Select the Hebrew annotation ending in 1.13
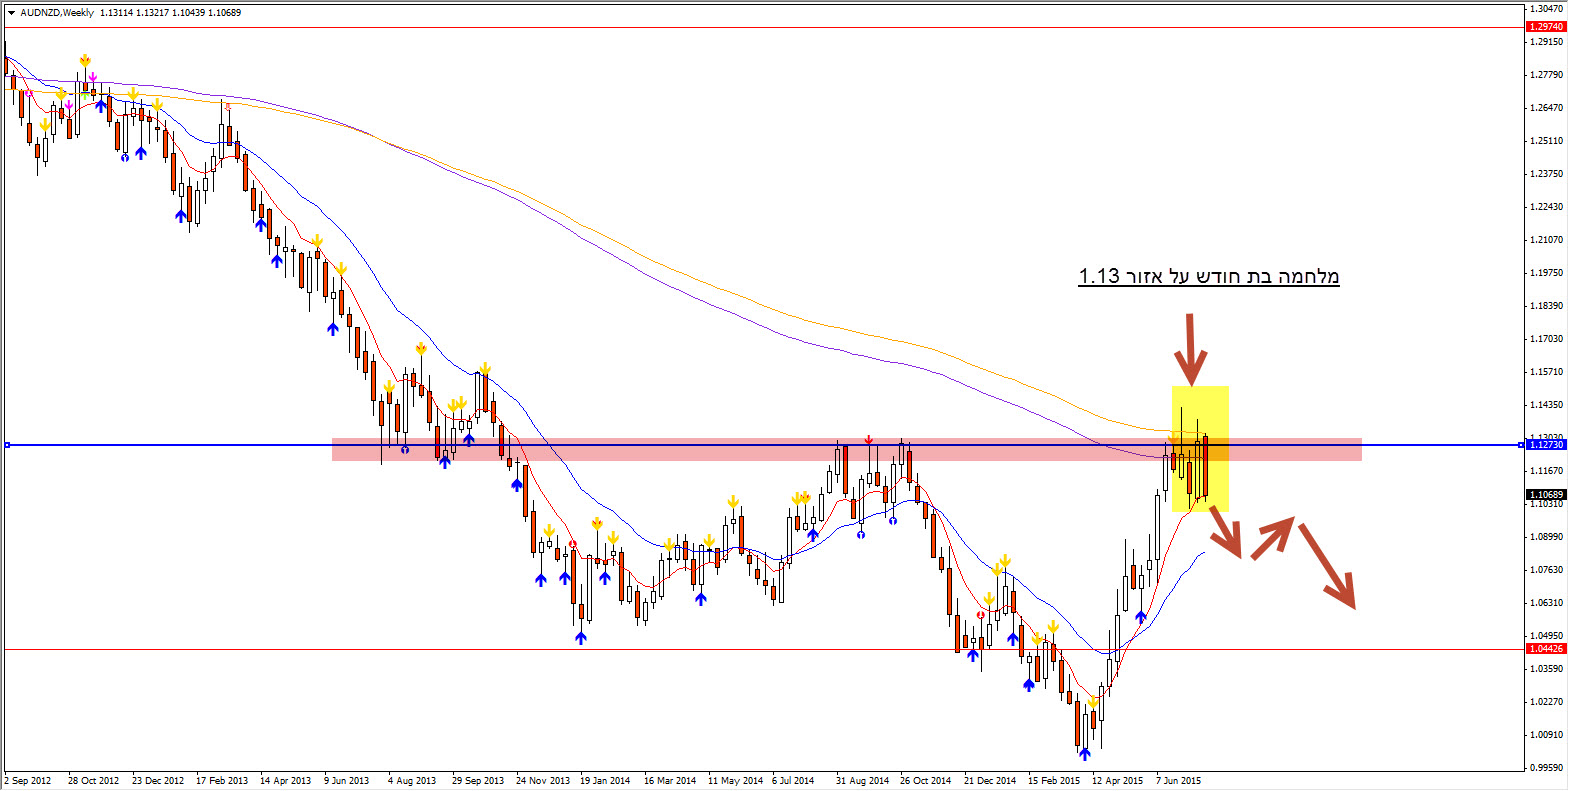Viewport: 1569px width, 791px height. (x=1208, y=276)
